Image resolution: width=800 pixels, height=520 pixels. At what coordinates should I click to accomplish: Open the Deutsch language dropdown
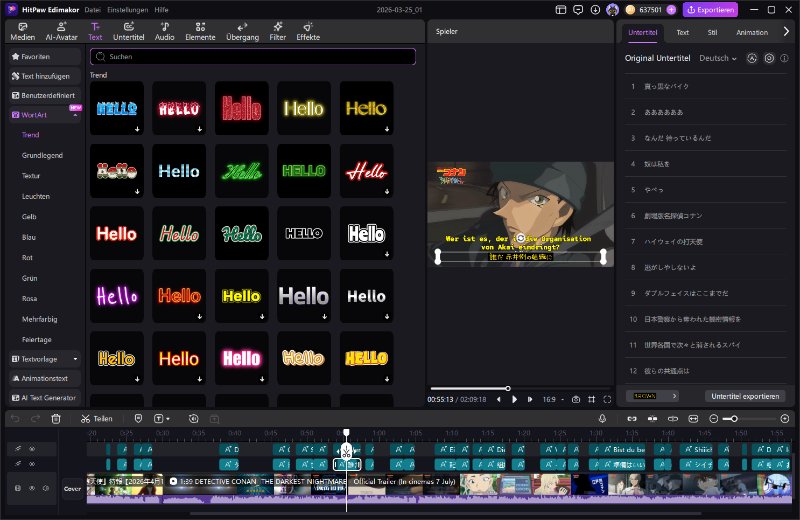[718, 58]
